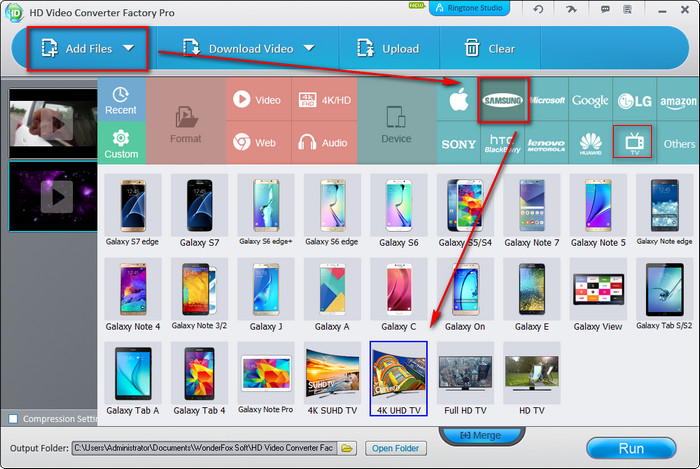The height and width of the screenshot is (469, 700).
Task: Select the Device category
Action: click(x=396, y=121)
